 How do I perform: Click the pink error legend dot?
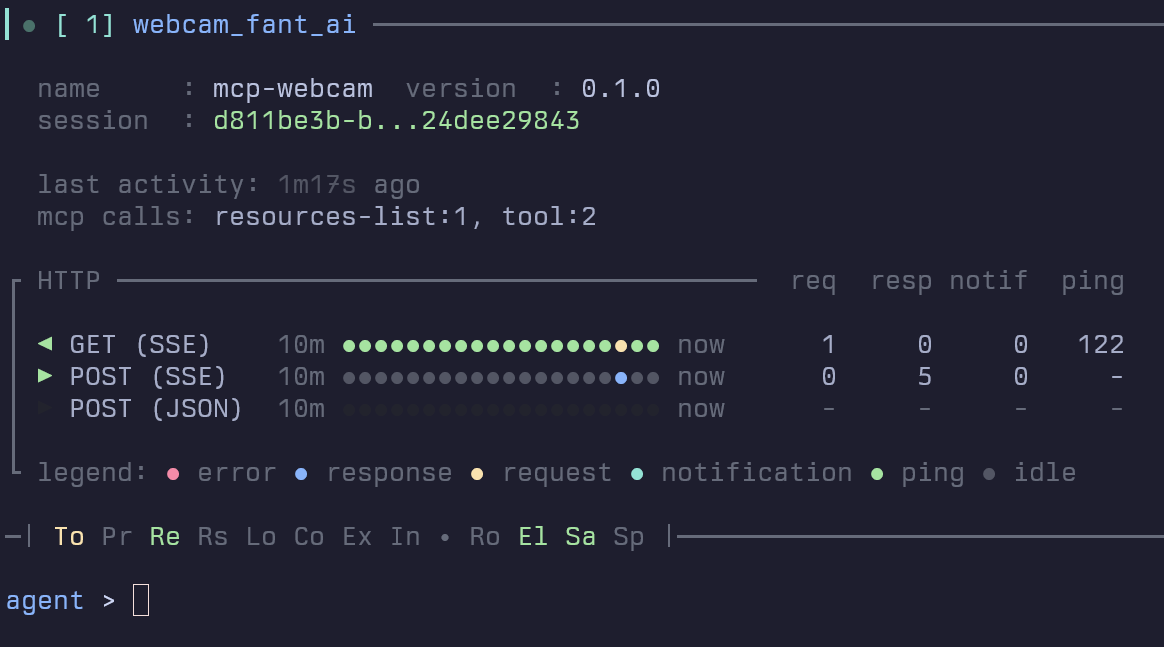(173, 473)
